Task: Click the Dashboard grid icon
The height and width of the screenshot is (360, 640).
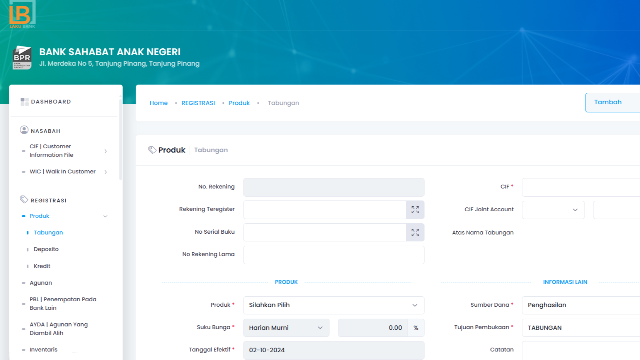Action: [x=24, y=102]
